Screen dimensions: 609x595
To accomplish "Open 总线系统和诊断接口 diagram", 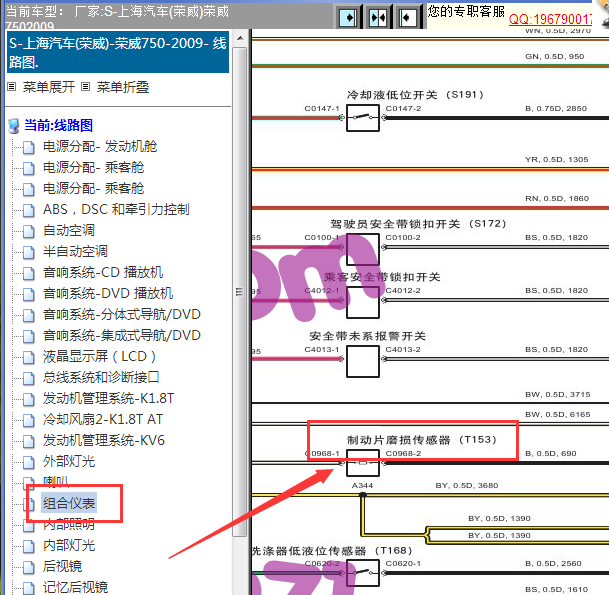I will click(x=101, y=377).
